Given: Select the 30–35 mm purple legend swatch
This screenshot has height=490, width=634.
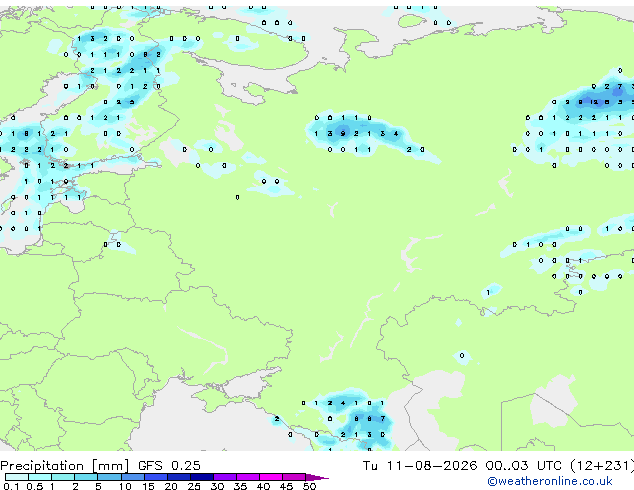Looking at the screenshot, I should click(225, 477).
